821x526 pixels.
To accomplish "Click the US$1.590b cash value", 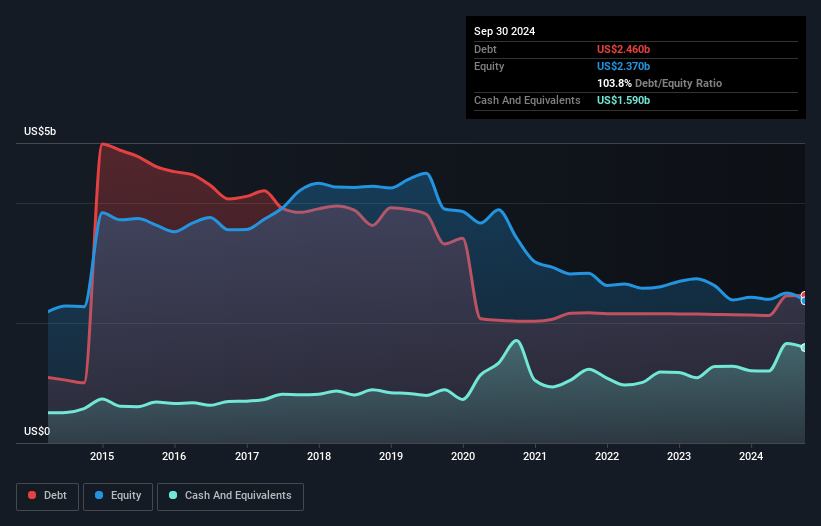I will (623, 100).
